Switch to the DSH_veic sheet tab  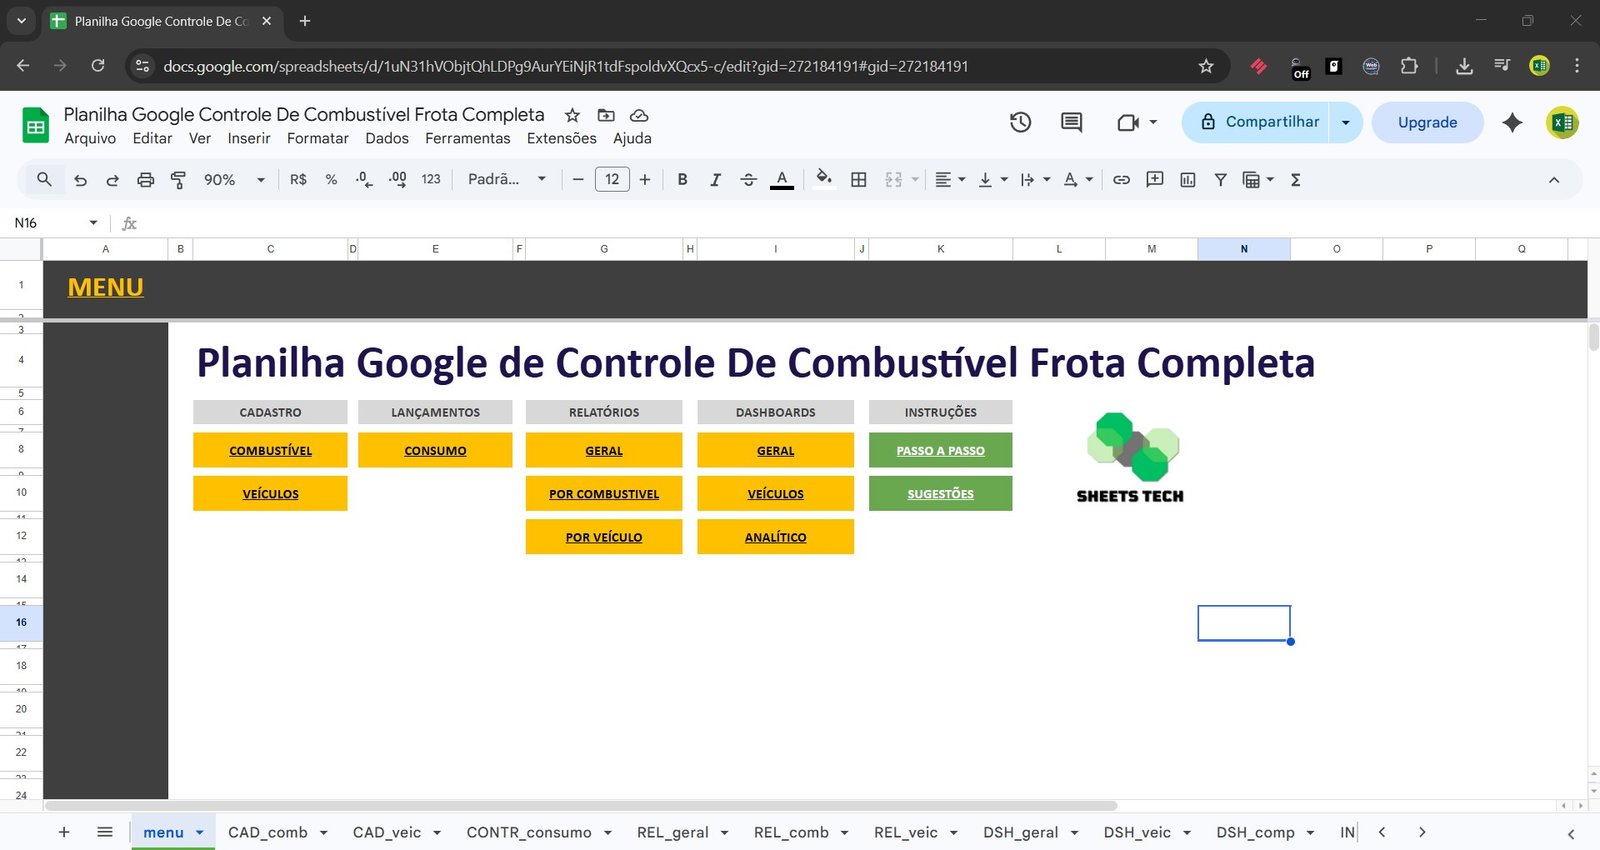[x=1137, y=832]
